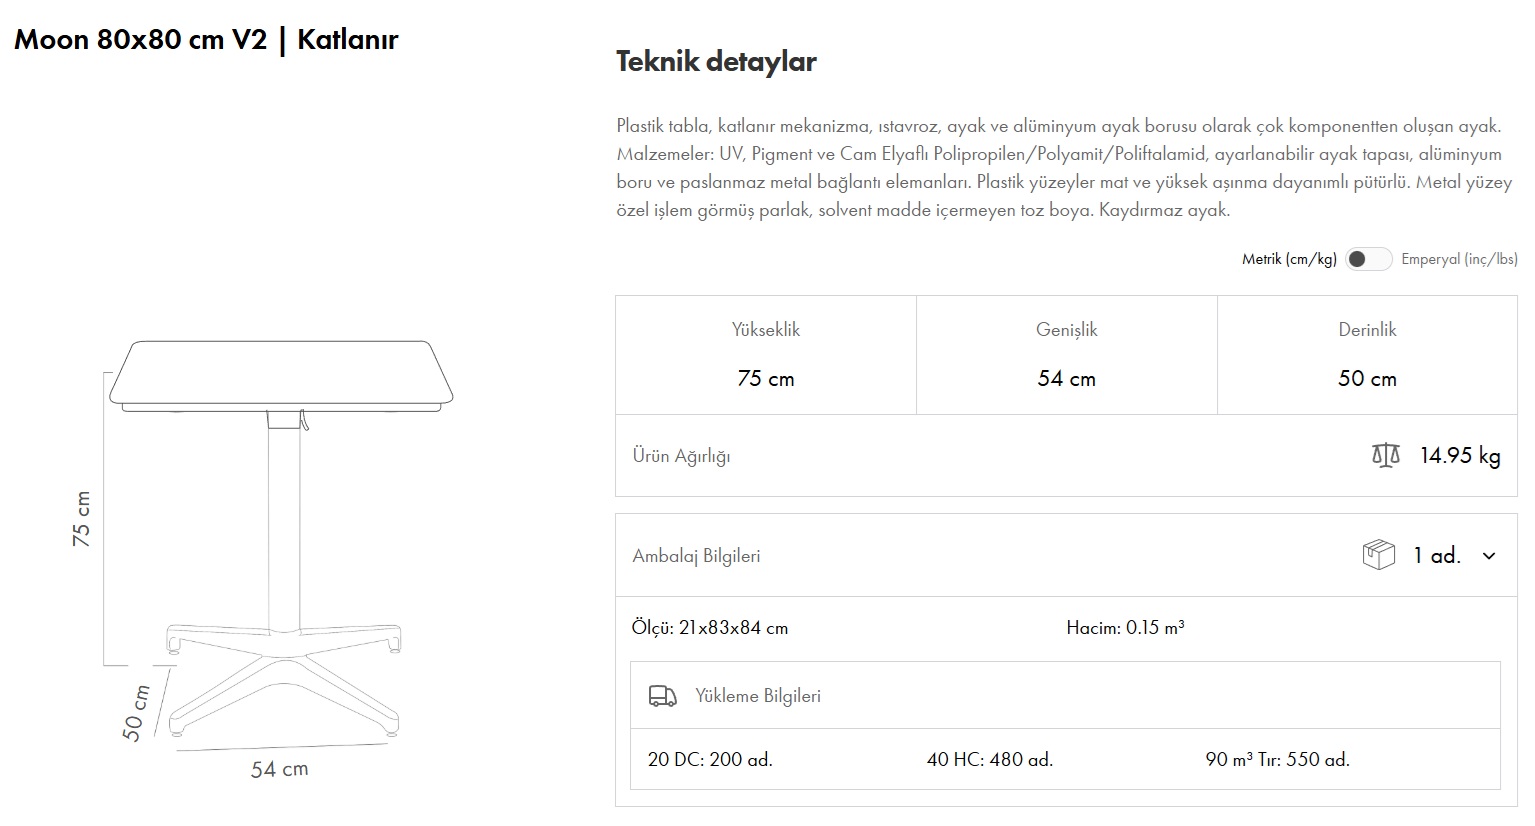1535x826 pixels.
Task: Click the 20 DC: 200 ad. entry
Action: tap(710, 760)
